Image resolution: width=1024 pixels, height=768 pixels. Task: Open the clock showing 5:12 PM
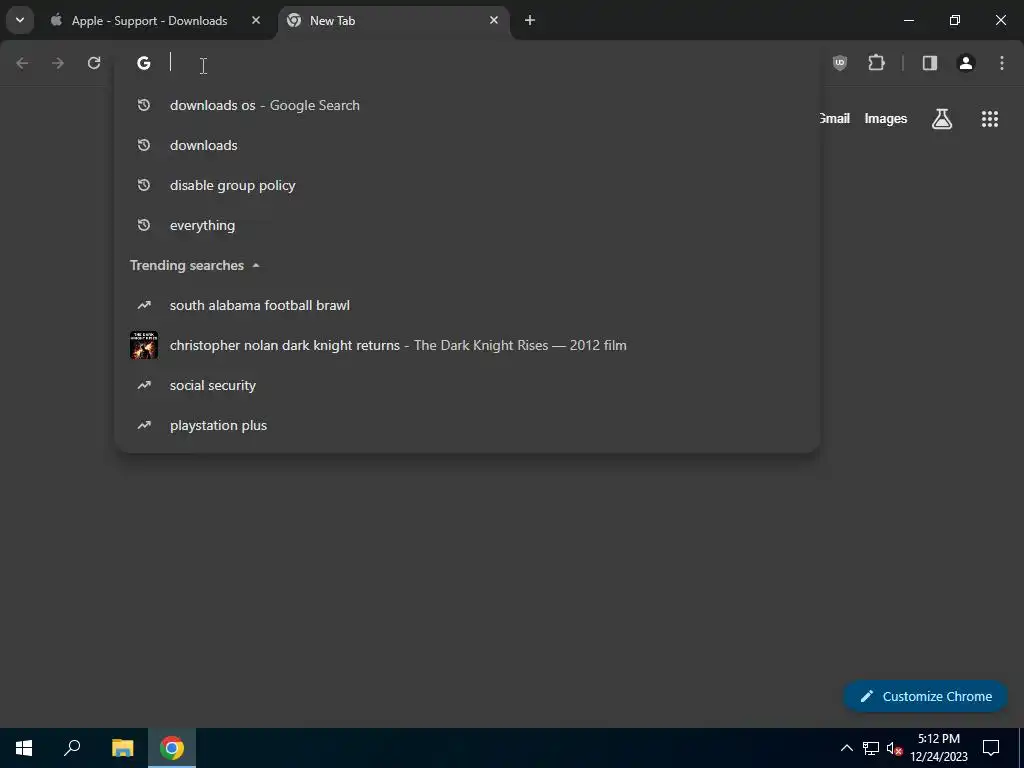point(939,748)
